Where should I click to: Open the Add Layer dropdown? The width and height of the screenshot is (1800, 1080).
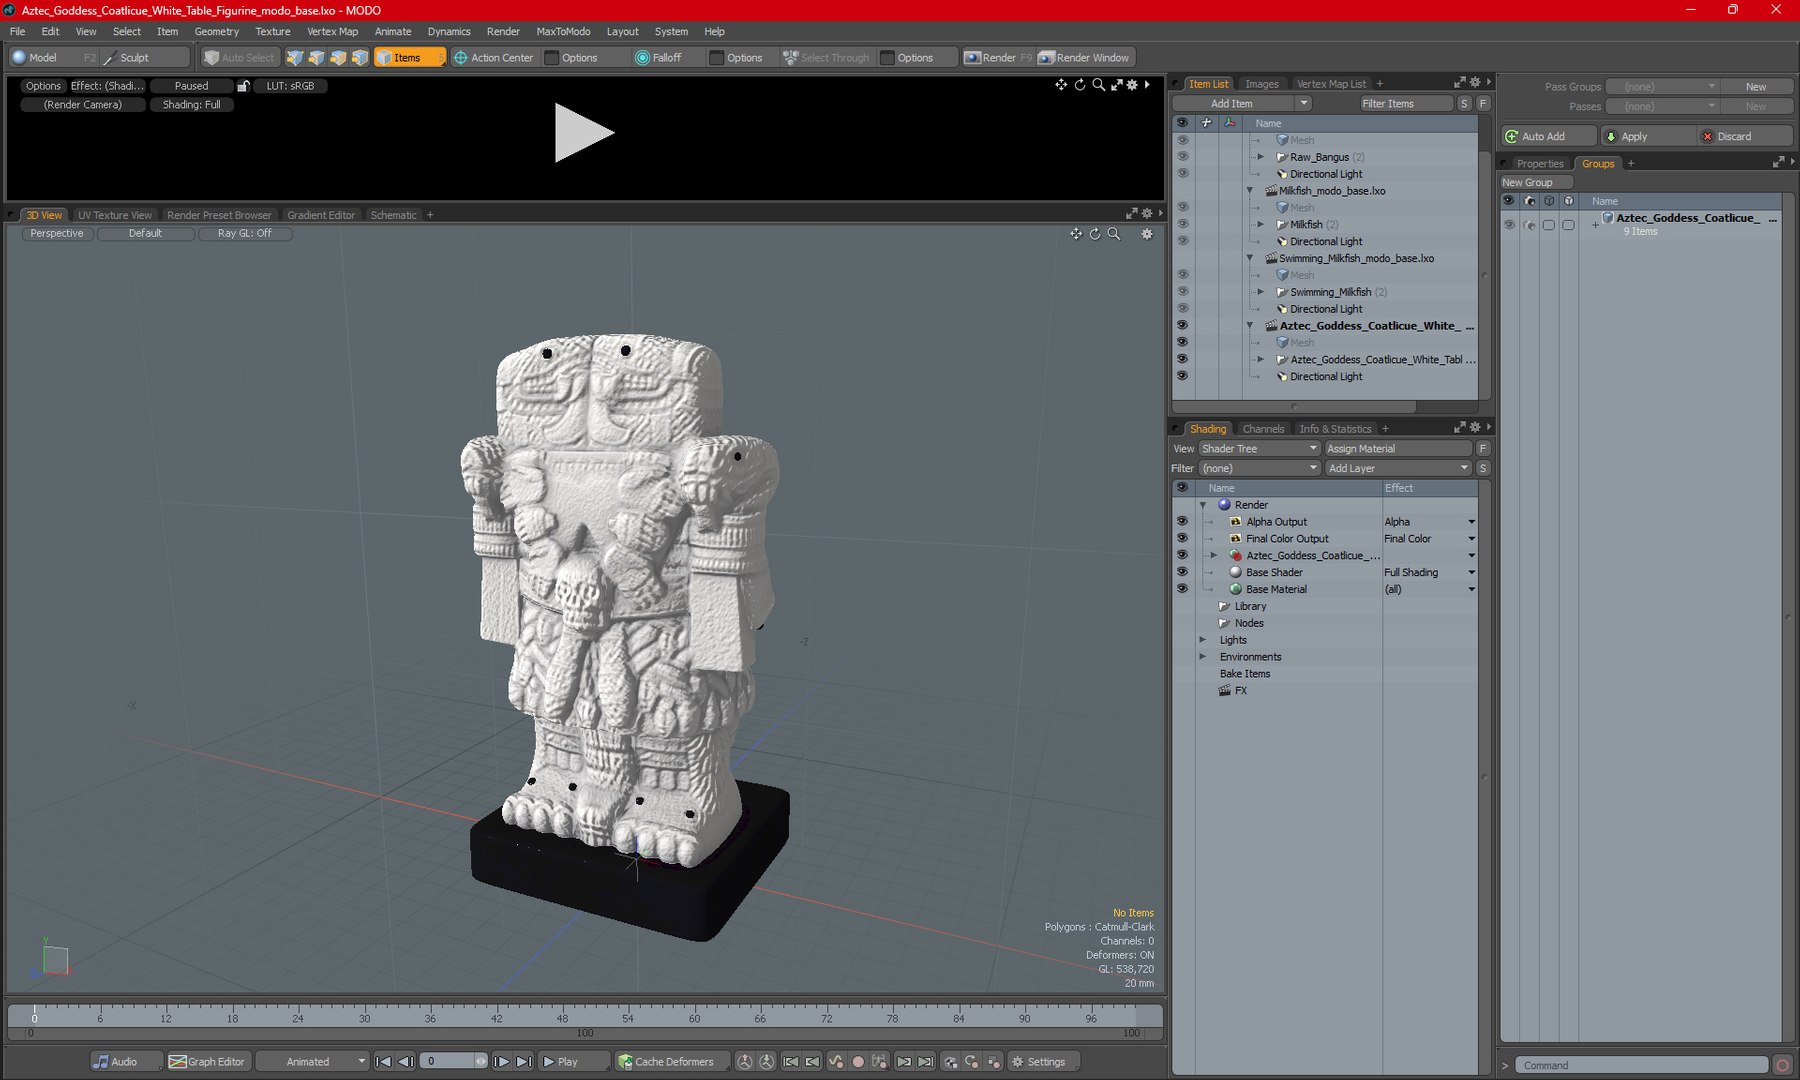tap(1398, 468)
